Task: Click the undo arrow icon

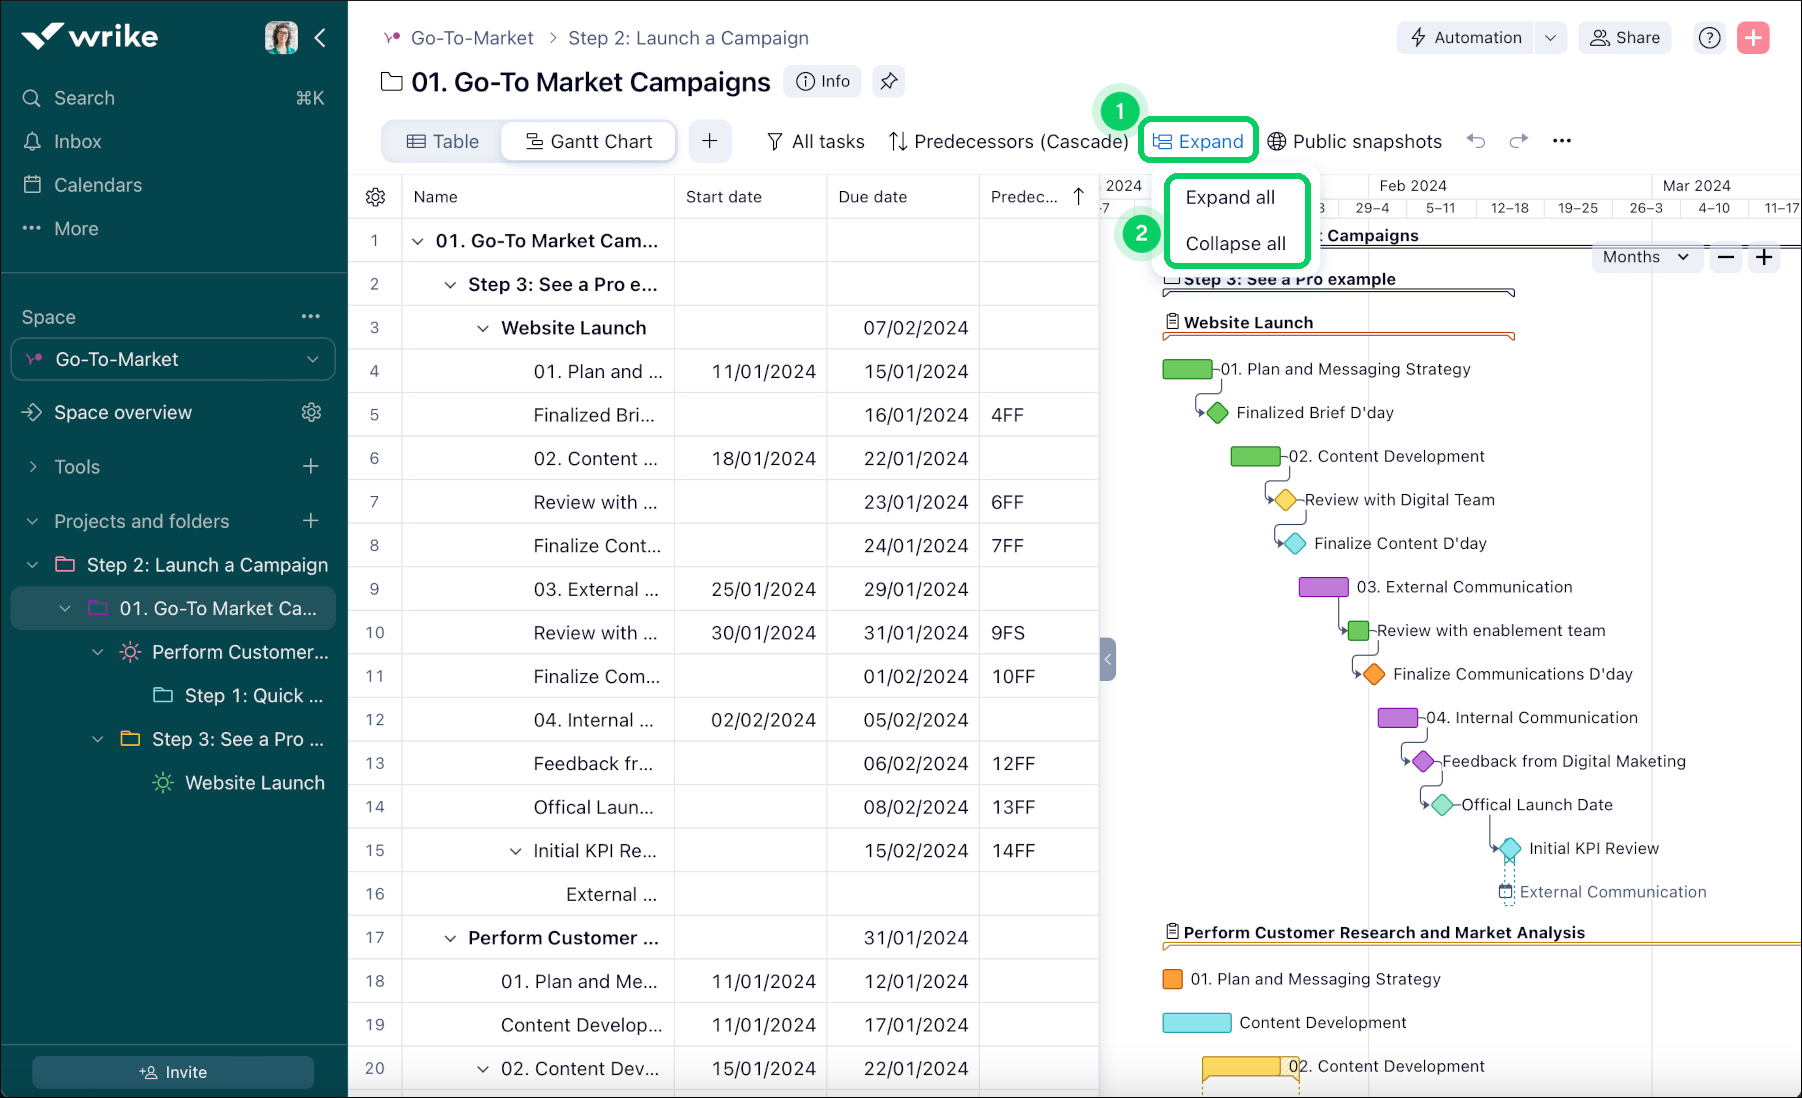Action: point(1476,141)
